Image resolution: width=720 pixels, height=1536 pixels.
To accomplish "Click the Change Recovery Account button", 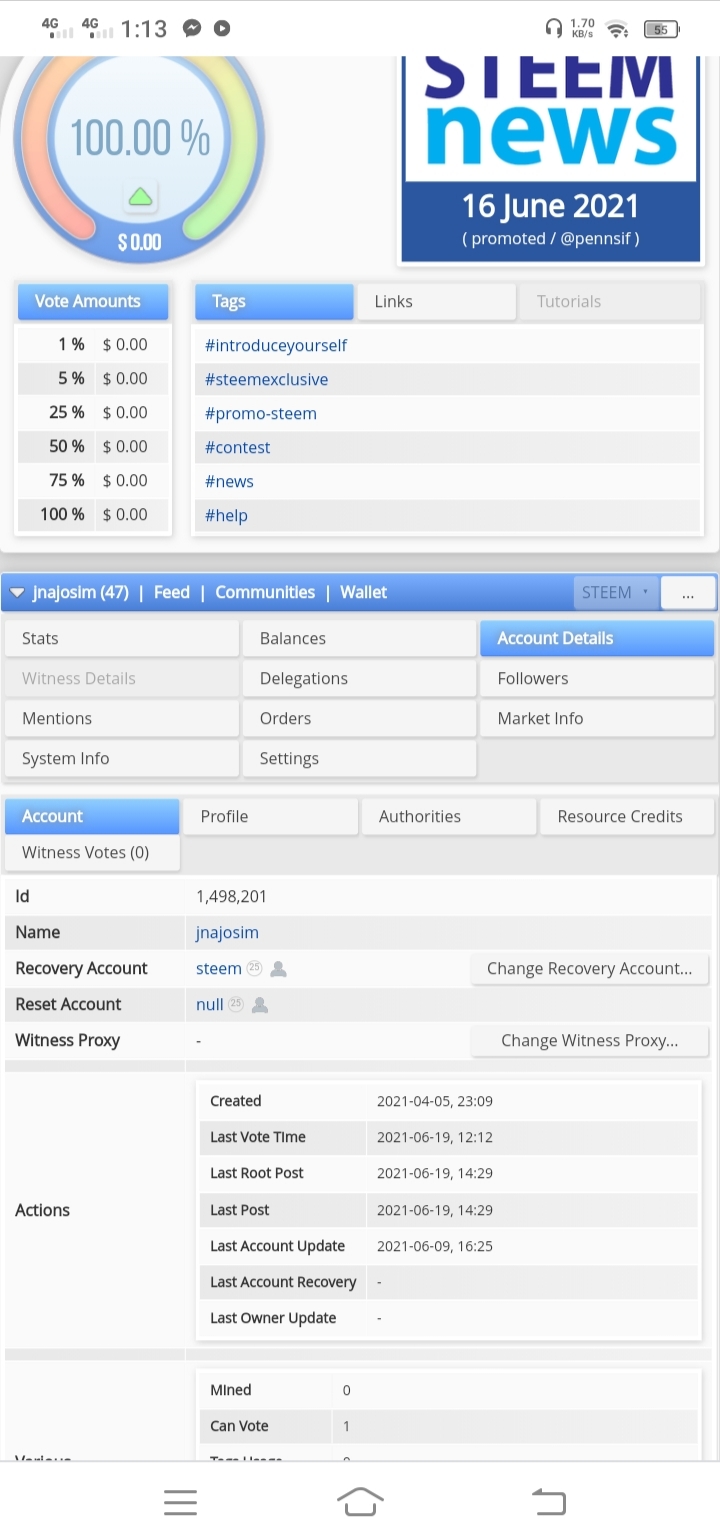I will [x=590, y=968].
